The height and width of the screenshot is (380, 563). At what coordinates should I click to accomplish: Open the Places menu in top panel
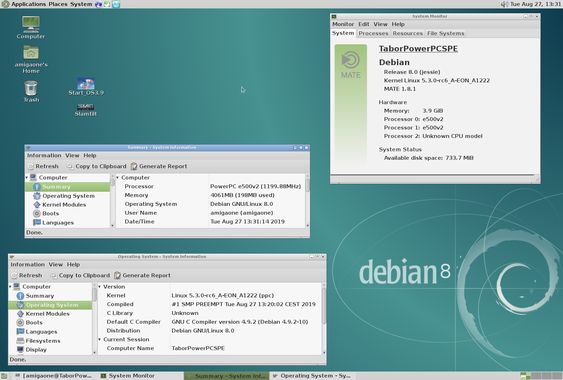click(x=58, y=4)
